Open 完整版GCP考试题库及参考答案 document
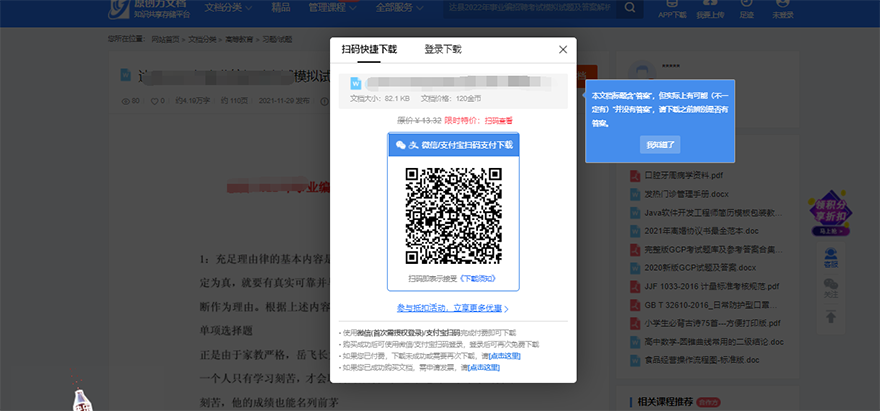The width and height of the screenshot is (880, 411). coord(713,249)
